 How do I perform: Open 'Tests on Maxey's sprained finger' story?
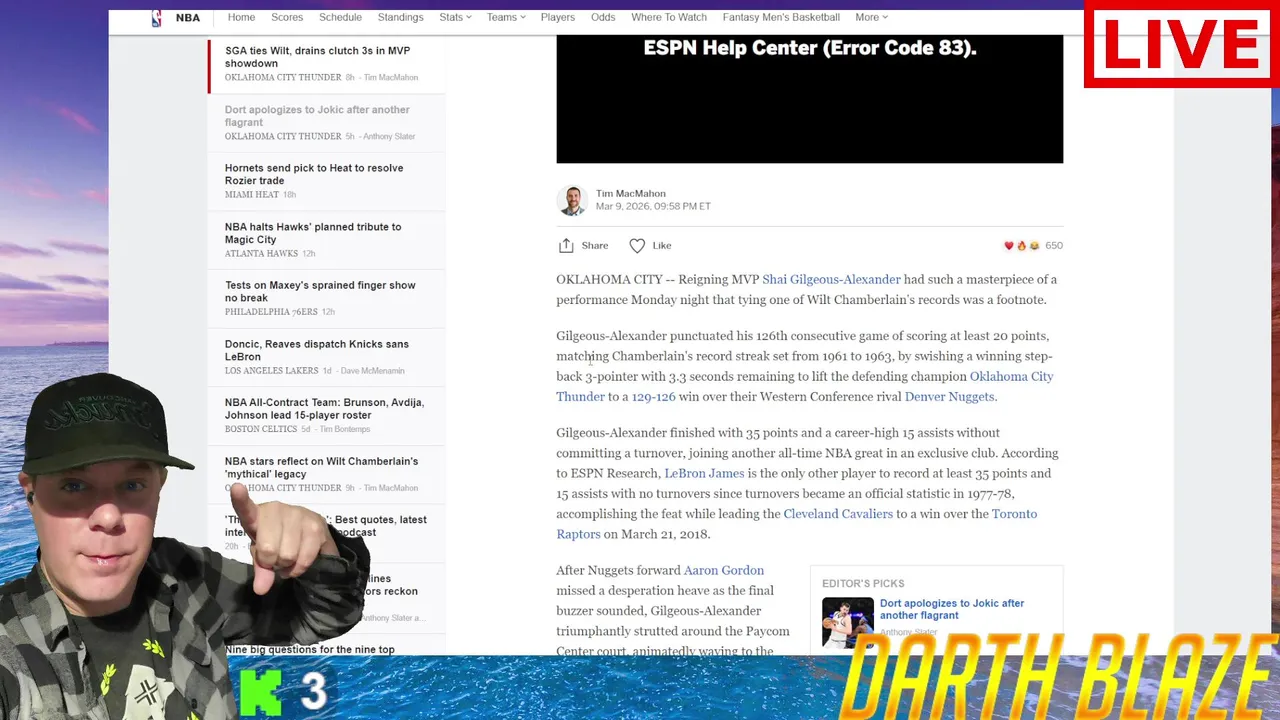point(320,291)
